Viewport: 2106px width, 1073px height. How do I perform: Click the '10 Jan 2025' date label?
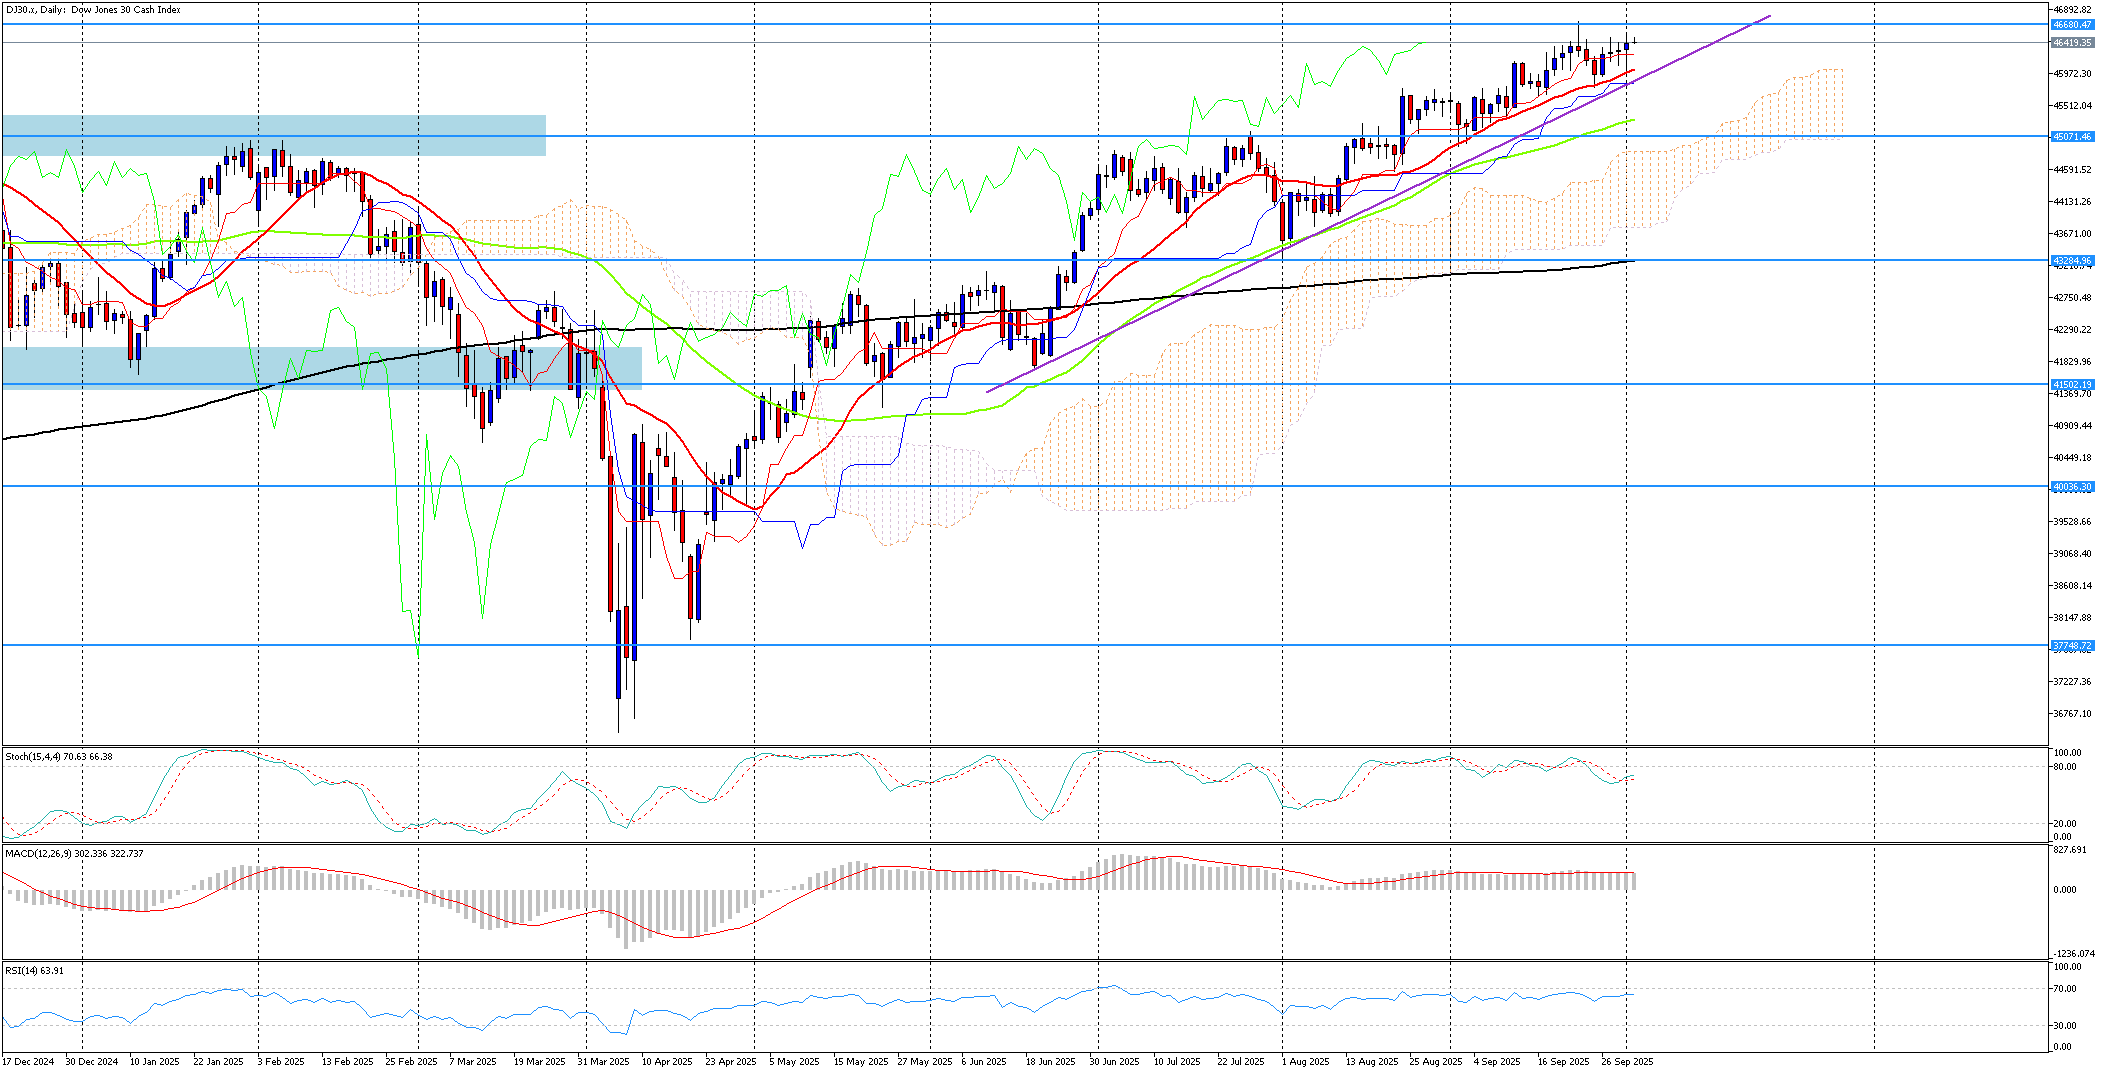coord(155,1062)
